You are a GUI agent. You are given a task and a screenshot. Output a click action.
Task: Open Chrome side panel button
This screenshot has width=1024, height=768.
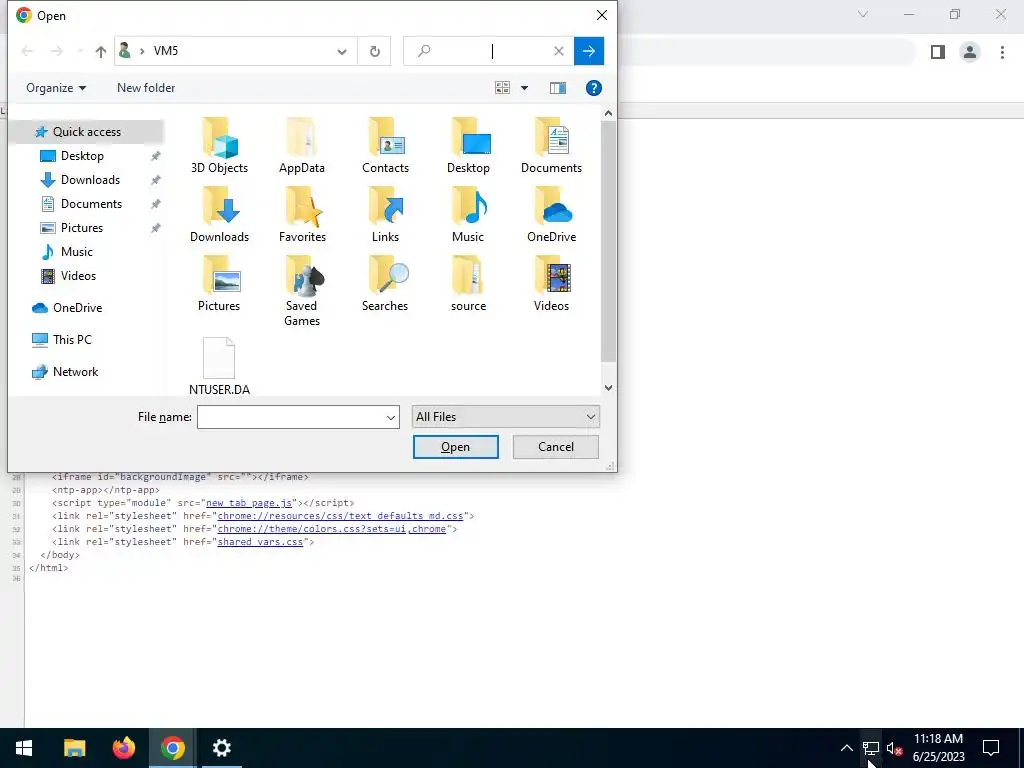click(938, 52)
